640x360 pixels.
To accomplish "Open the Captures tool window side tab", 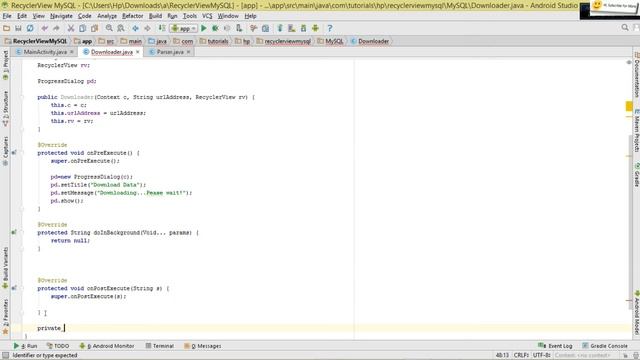I will click(x=5, y=151).
